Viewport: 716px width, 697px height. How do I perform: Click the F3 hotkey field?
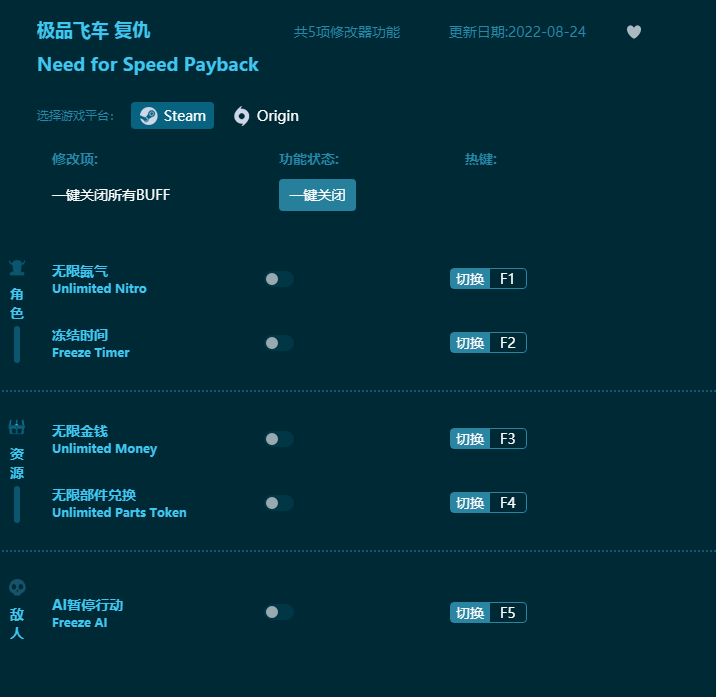[x=508, y=438]
